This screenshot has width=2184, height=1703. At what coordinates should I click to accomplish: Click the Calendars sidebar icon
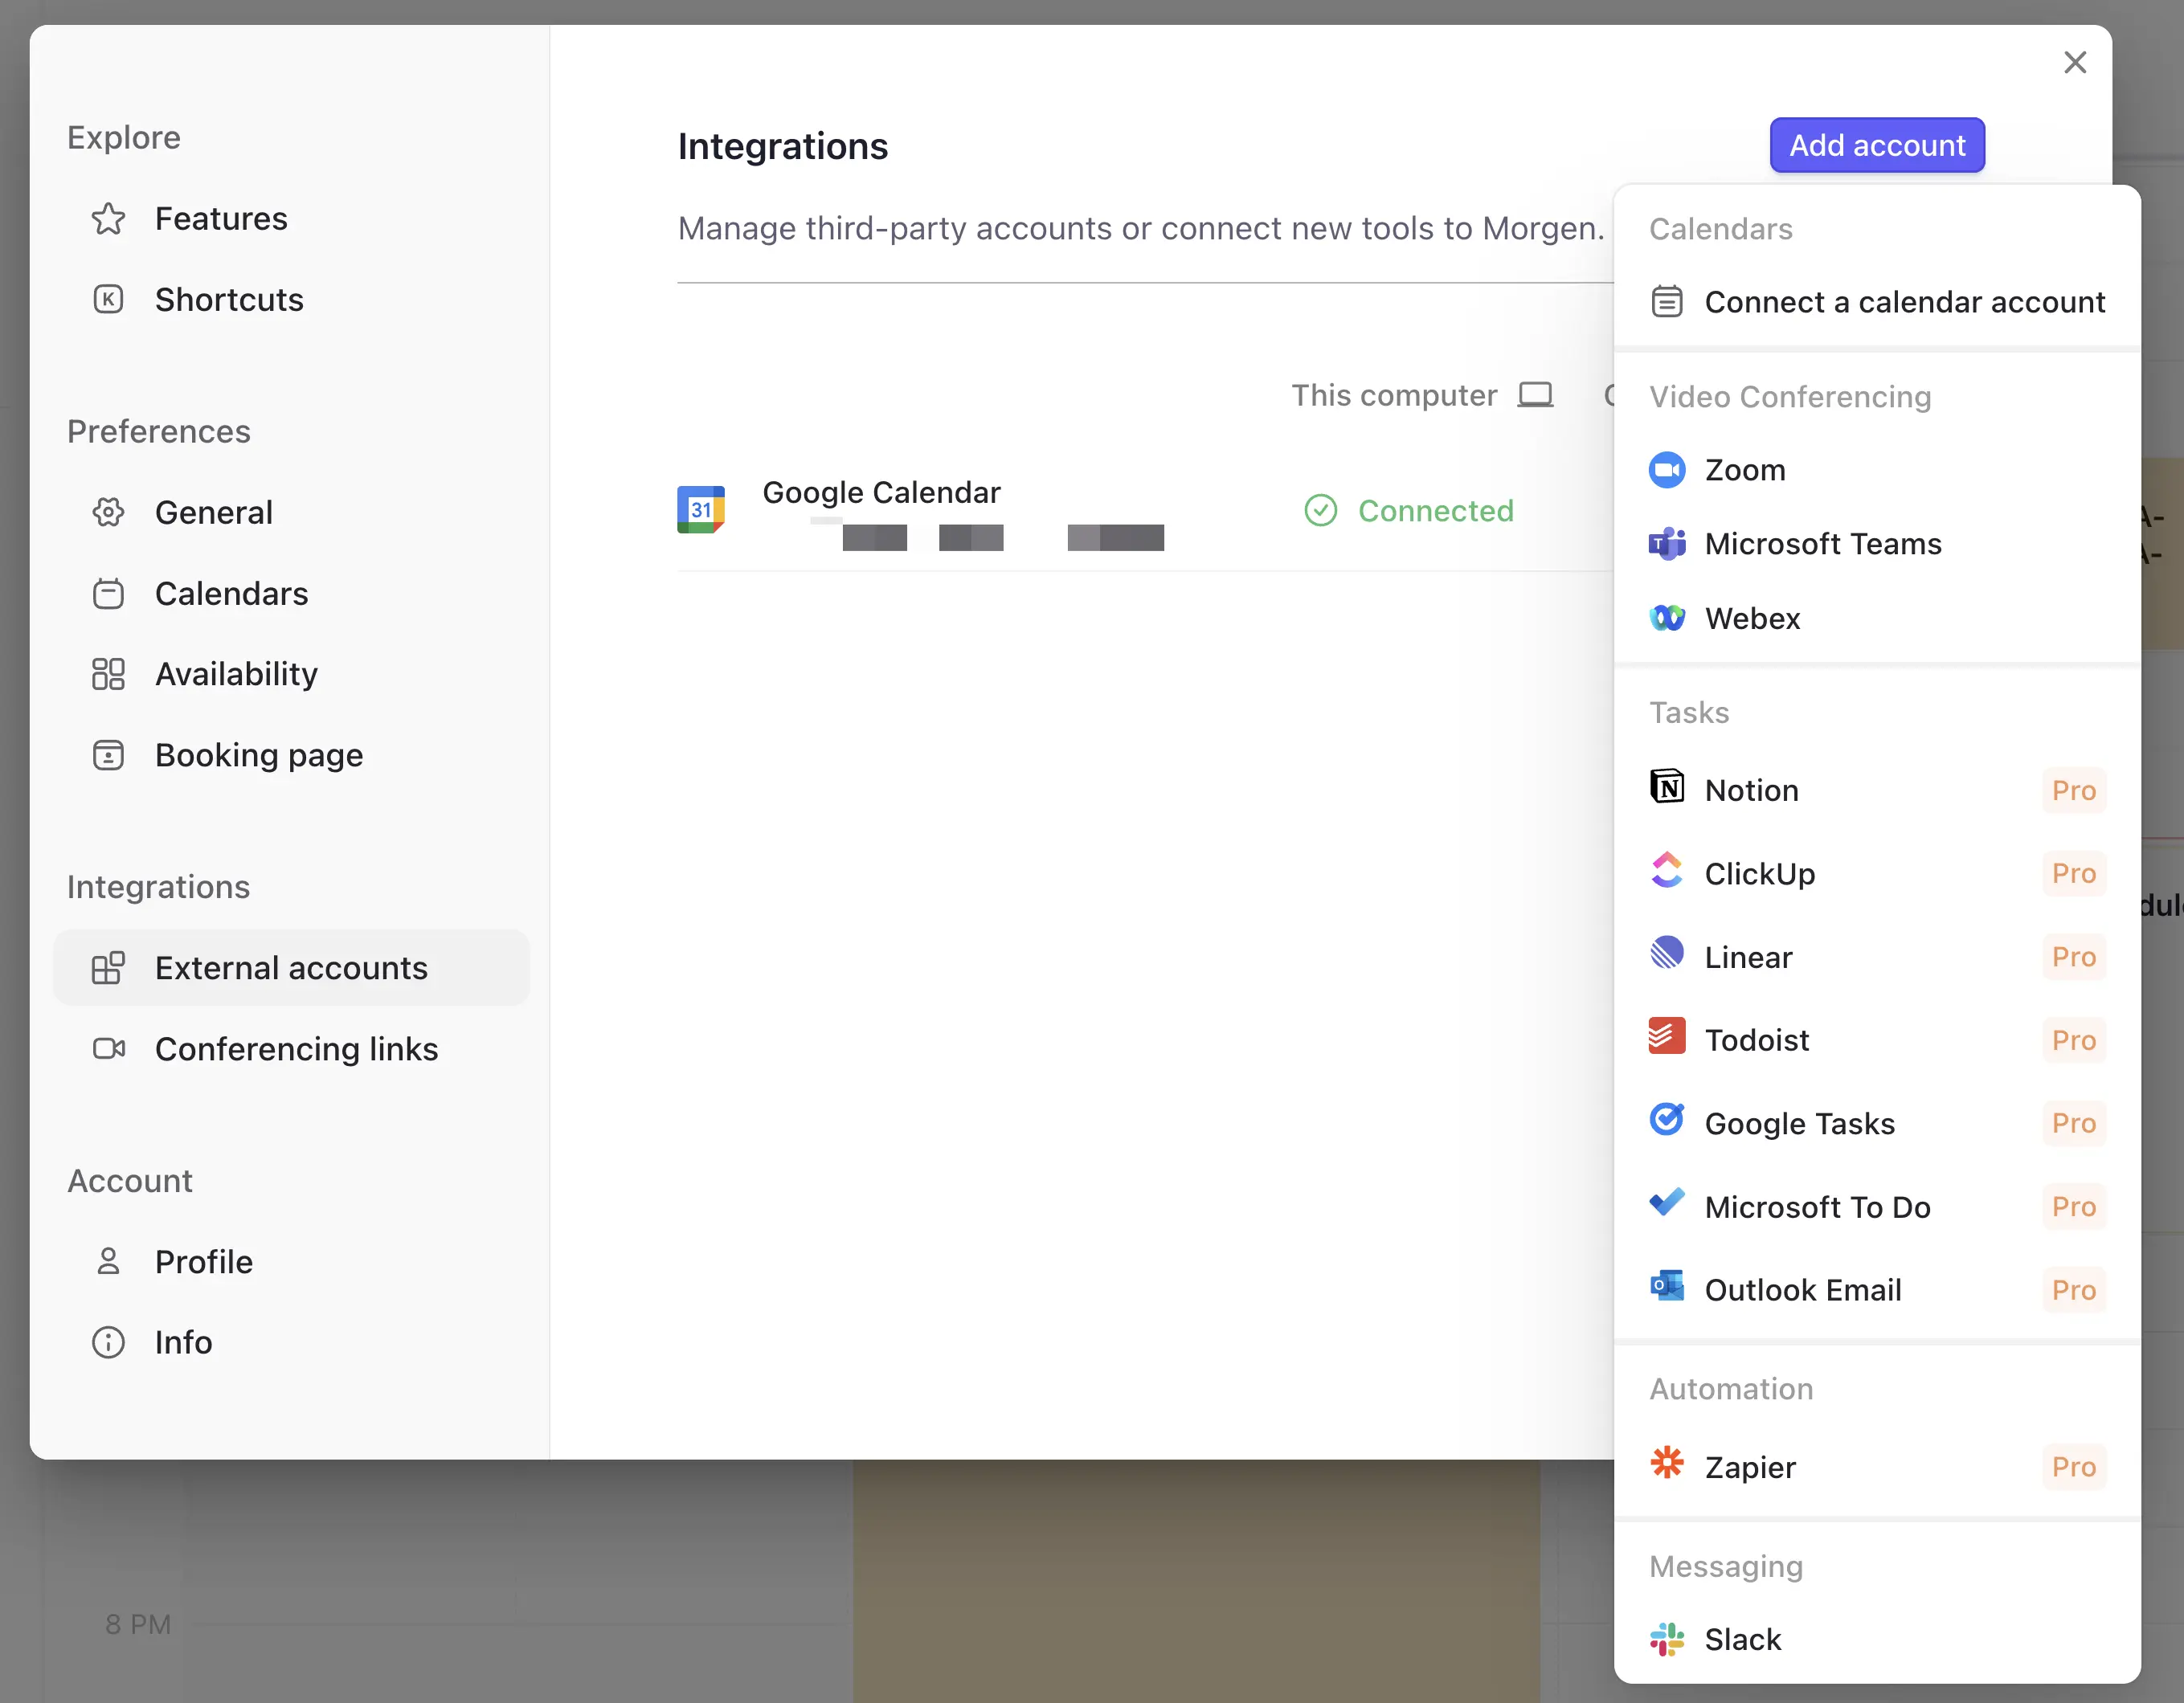coord(108,594)
